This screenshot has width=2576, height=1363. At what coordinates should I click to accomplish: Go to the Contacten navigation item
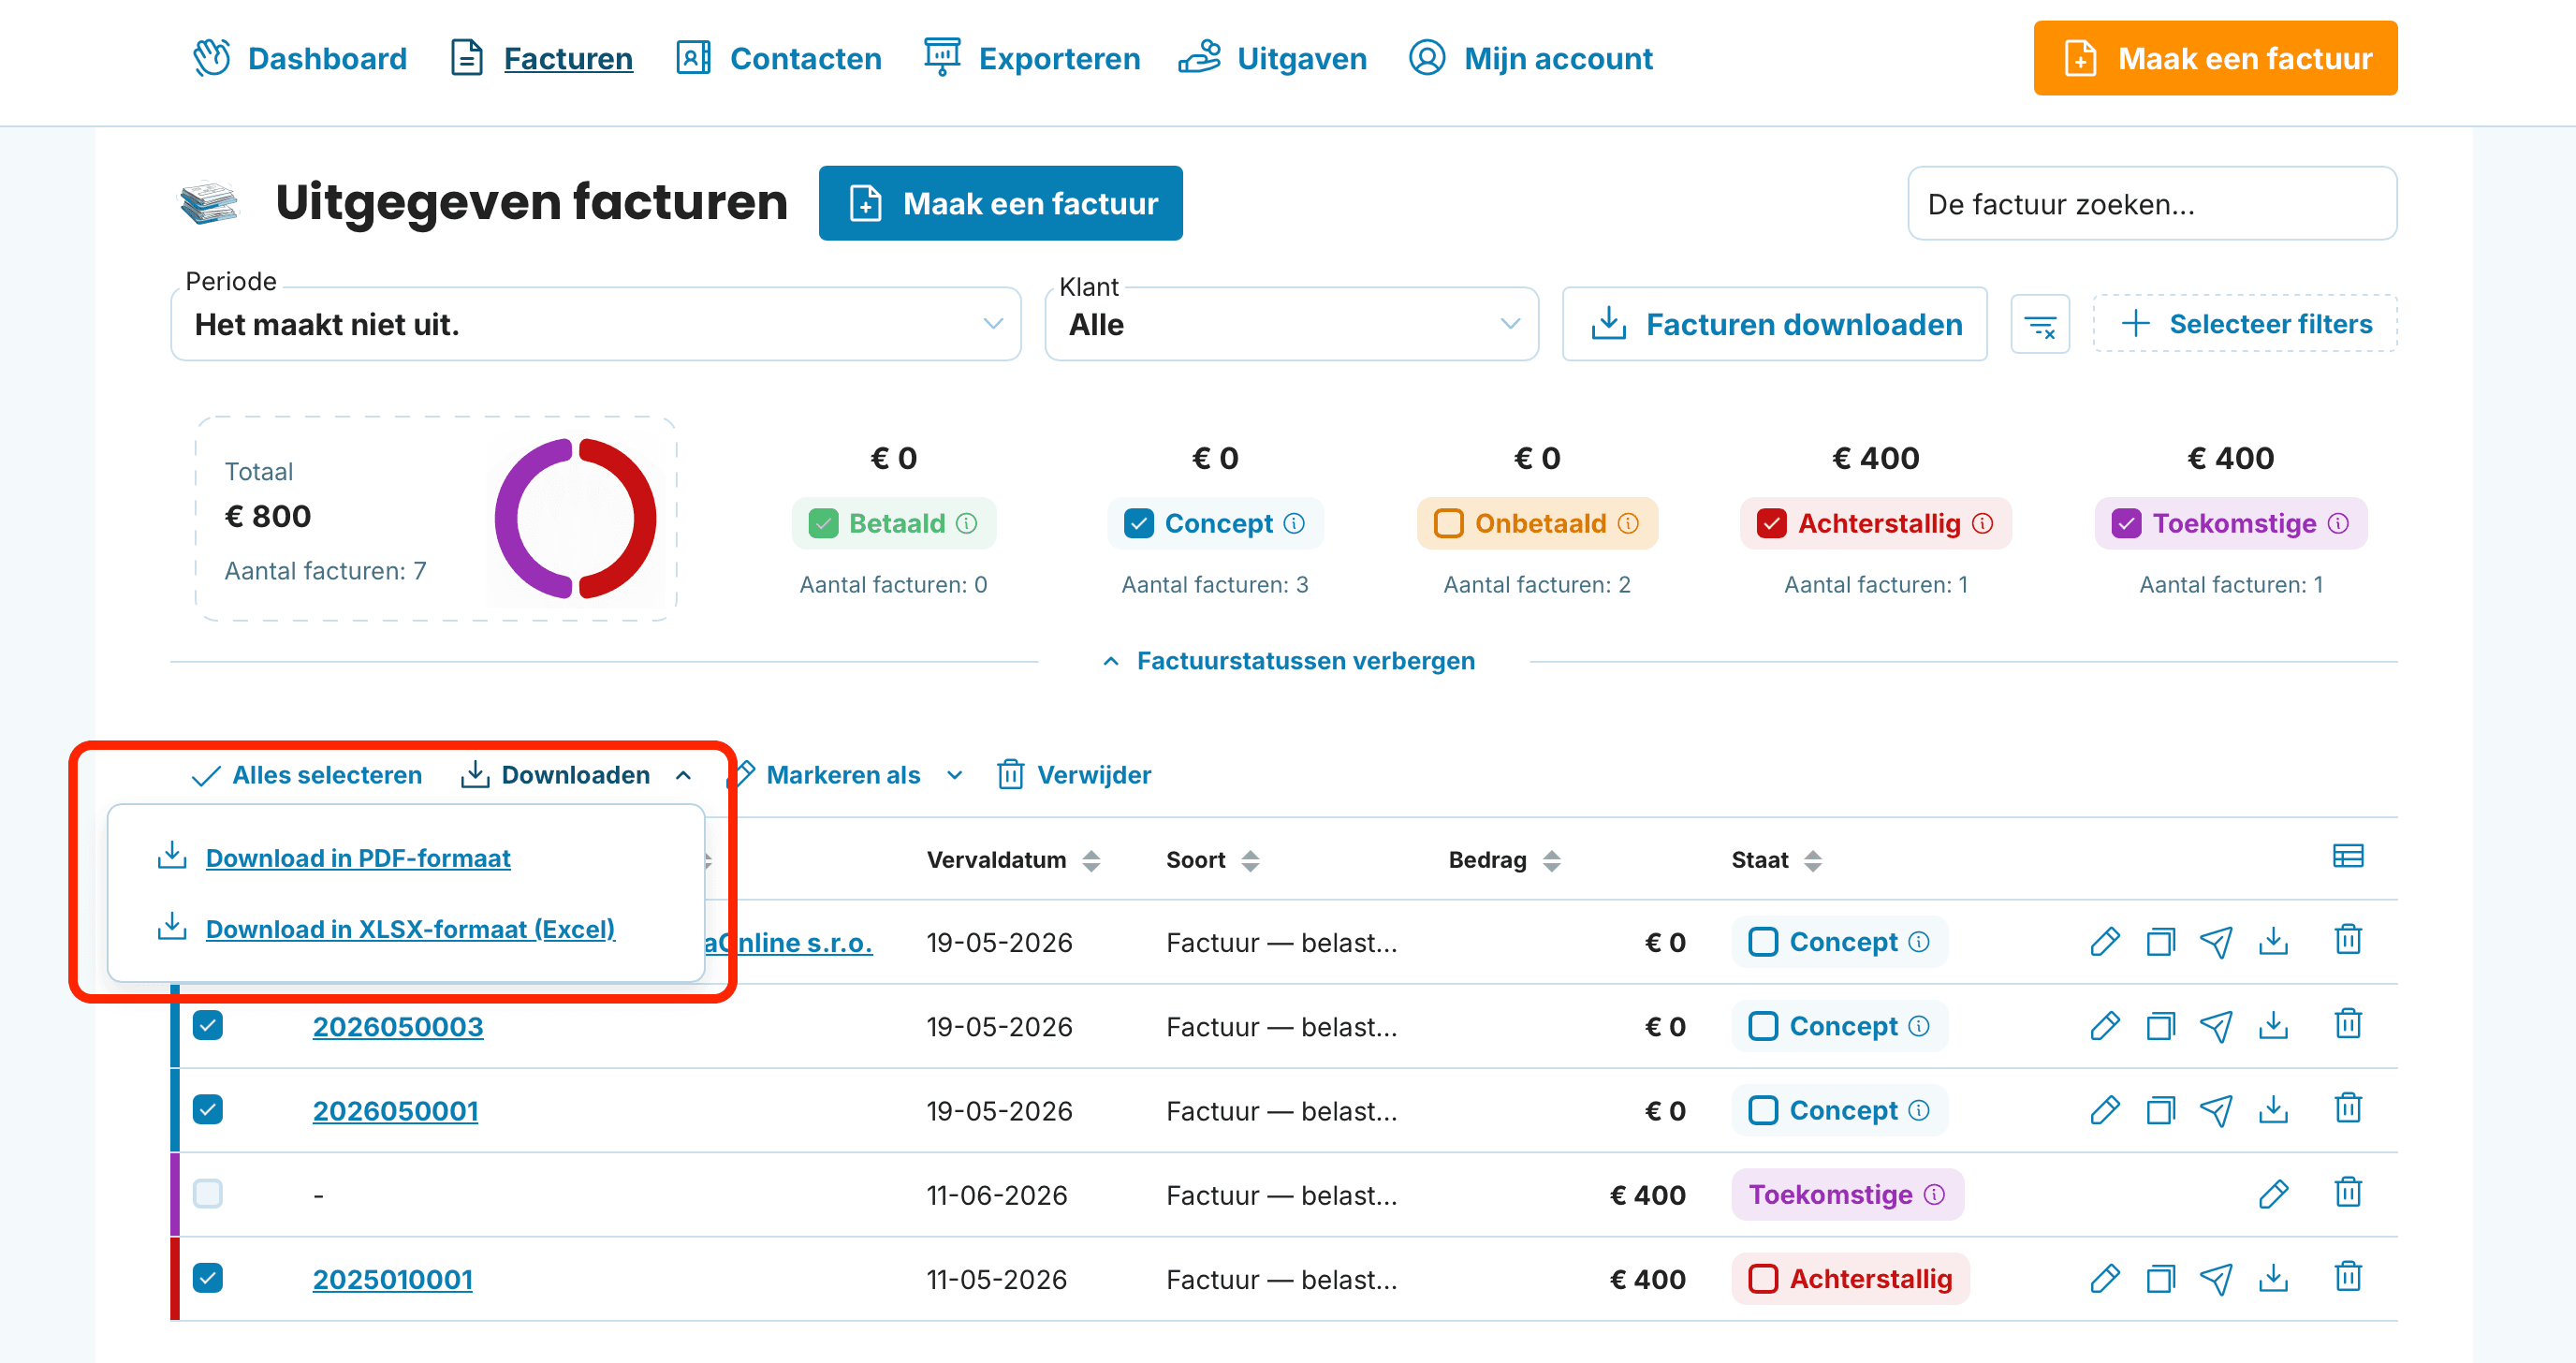[x=778, y=58]
